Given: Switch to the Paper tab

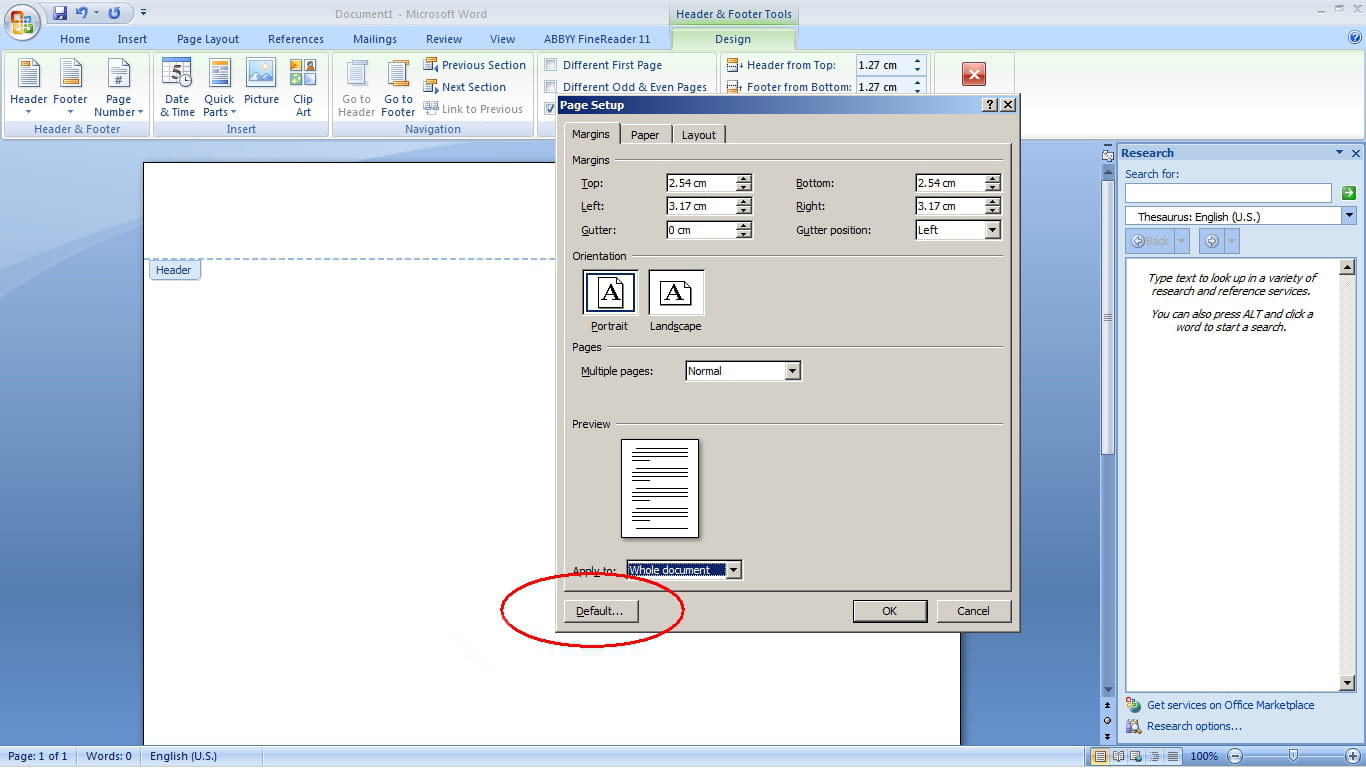Looking at the screenshot, I should pos(645,135).
